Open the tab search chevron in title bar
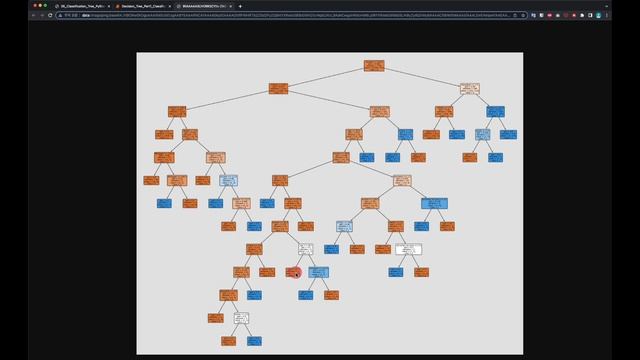Viewport: 640px width, 360px height. 607,6
